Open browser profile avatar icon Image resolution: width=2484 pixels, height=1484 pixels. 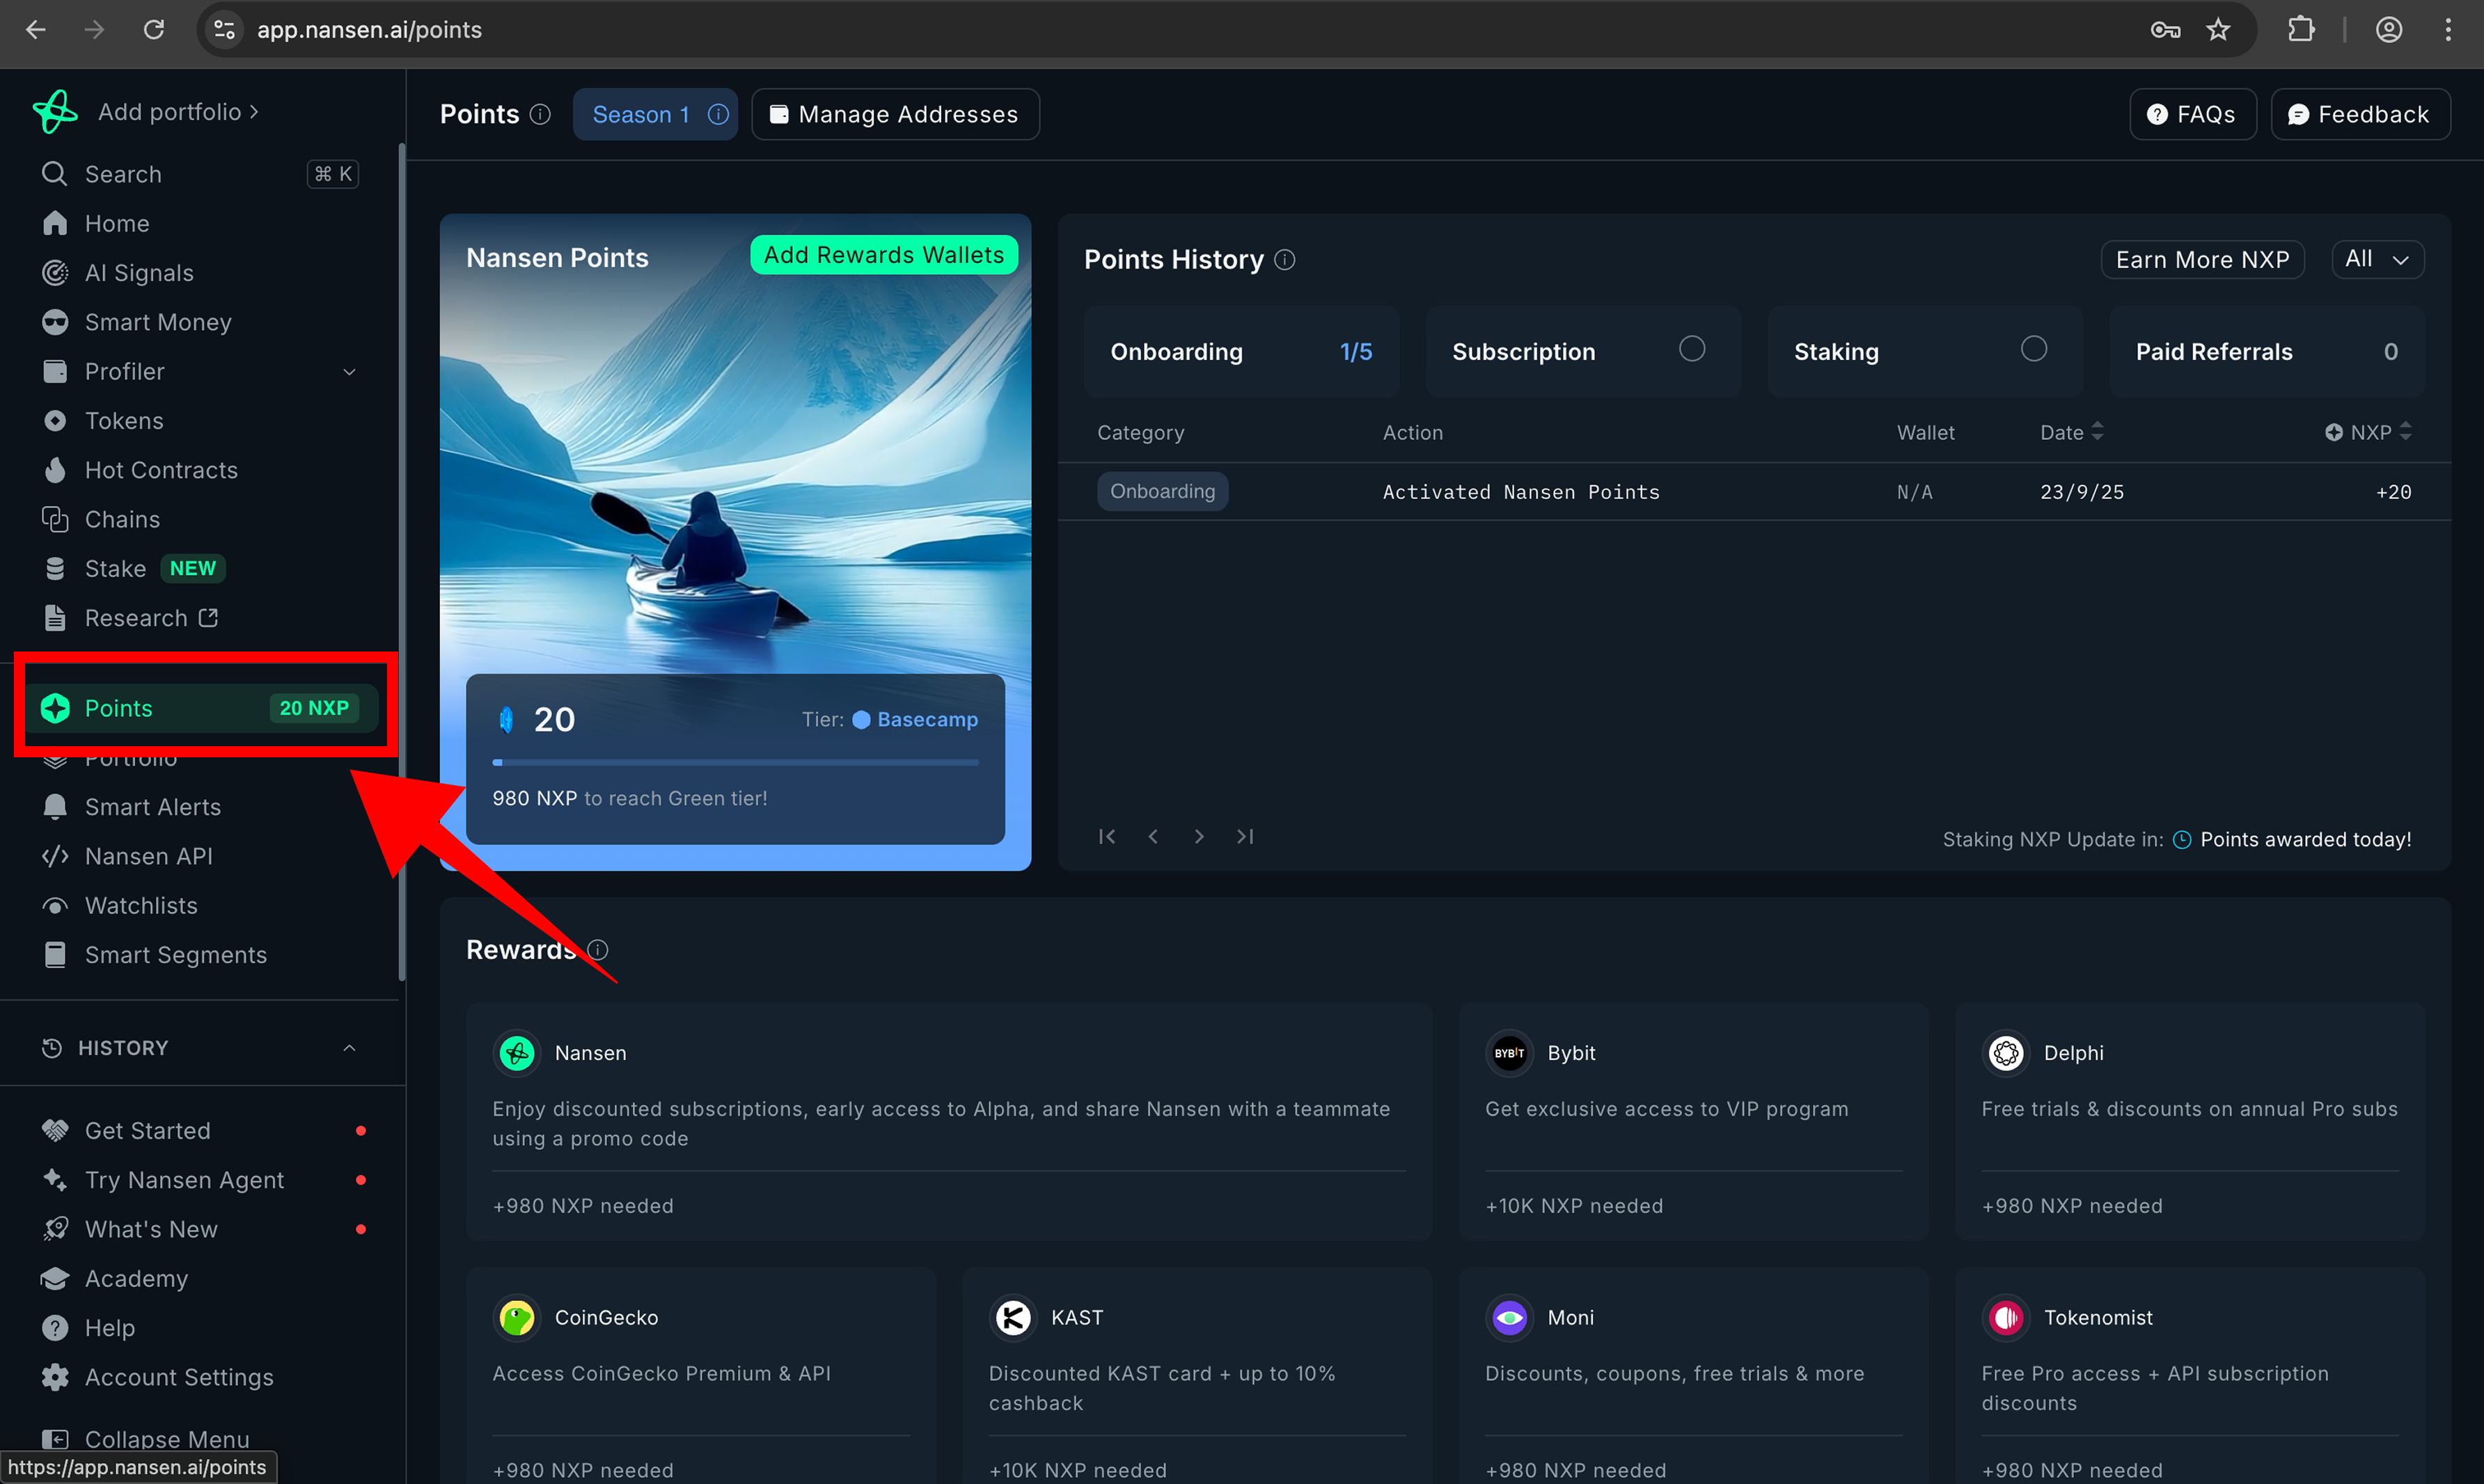(x=2389, y=30)
